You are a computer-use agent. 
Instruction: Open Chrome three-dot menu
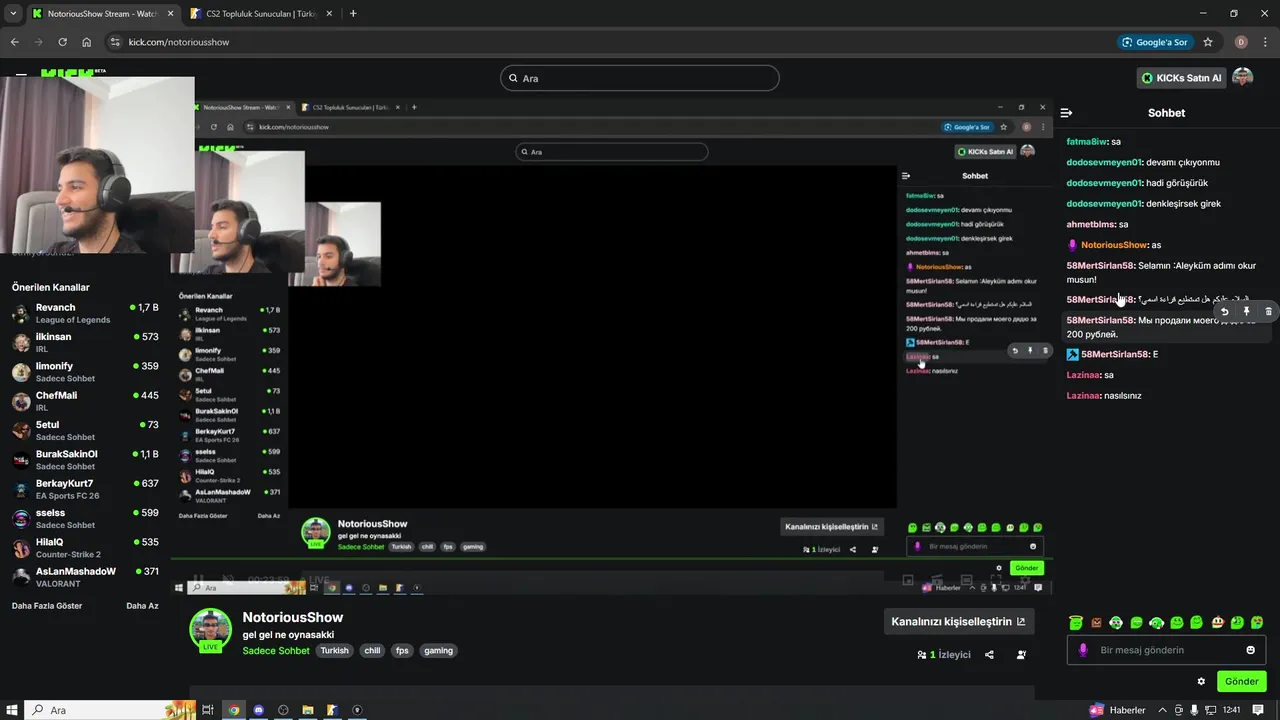pyautogui.click(x=1266, y=42)
